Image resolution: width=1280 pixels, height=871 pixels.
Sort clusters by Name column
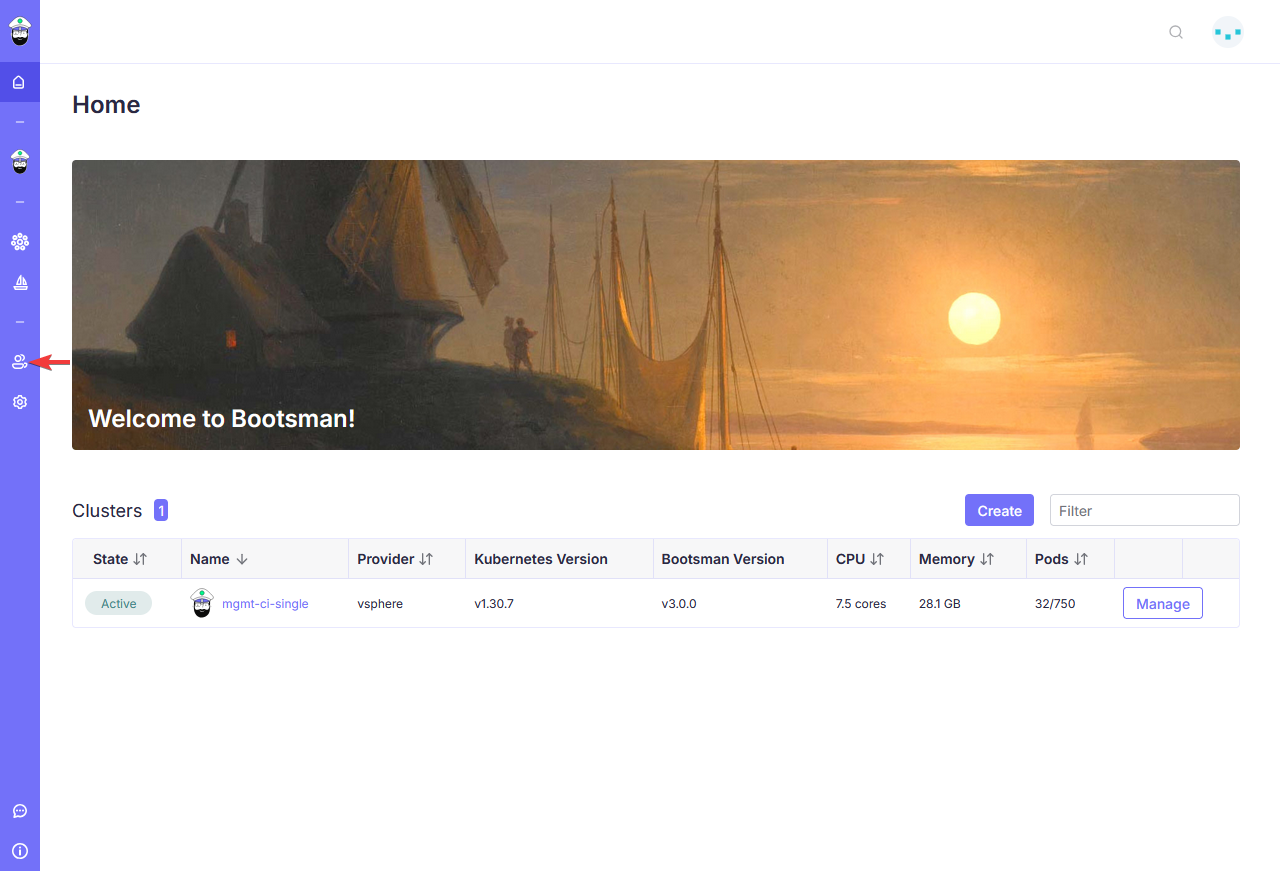tap(241, 559)
